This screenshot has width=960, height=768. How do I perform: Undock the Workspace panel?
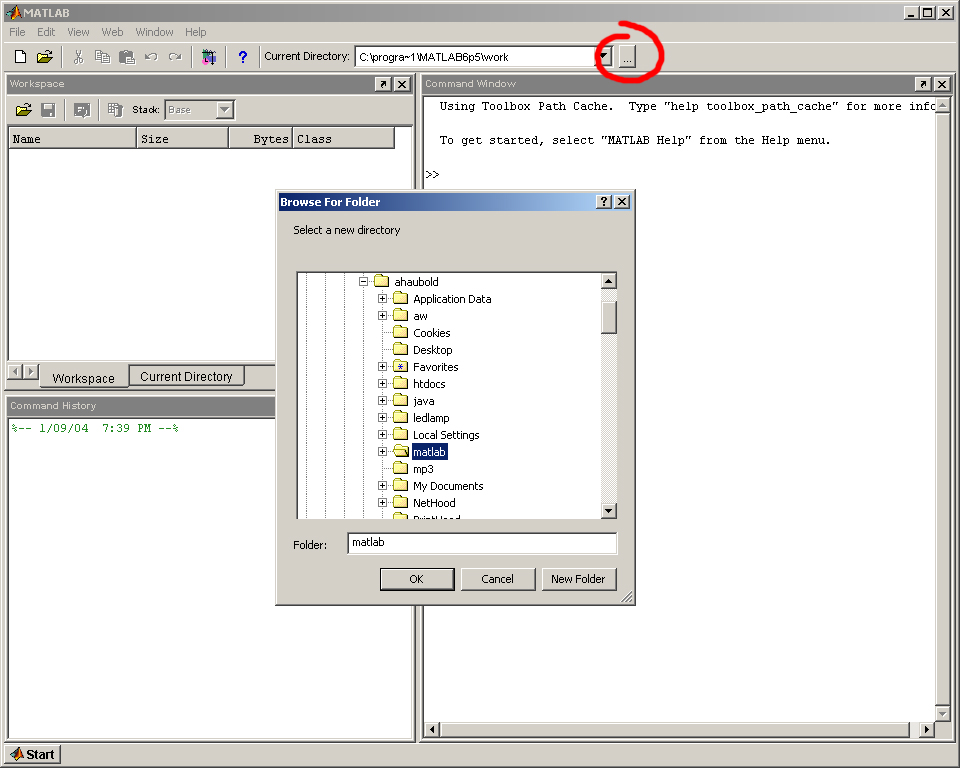(x=383, y=84)
